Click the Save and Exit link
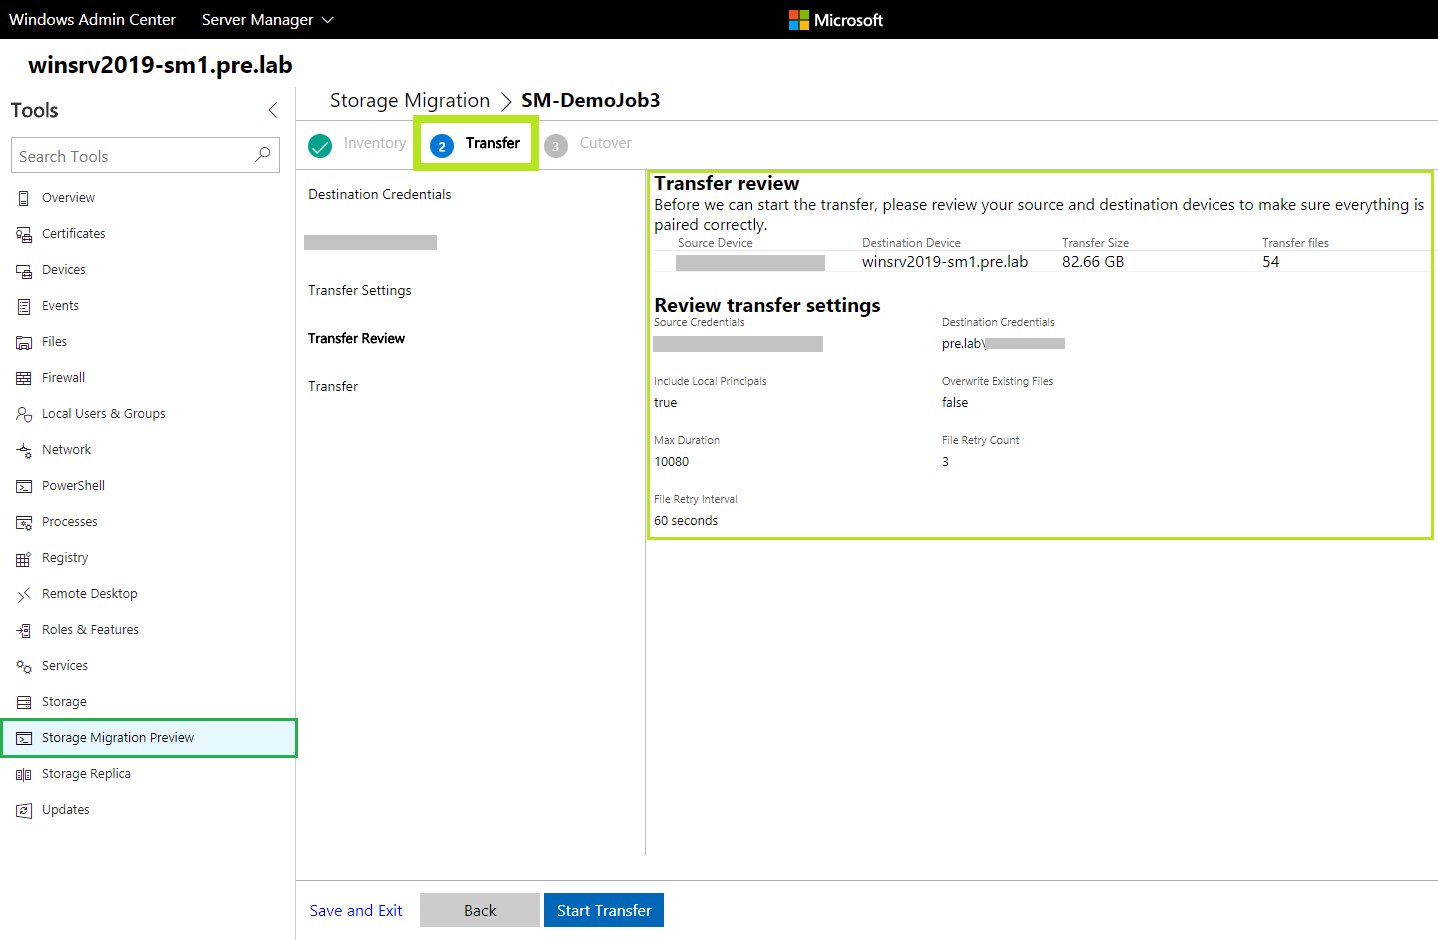Viewport: 1438px width, 940px height. (356, 910)
